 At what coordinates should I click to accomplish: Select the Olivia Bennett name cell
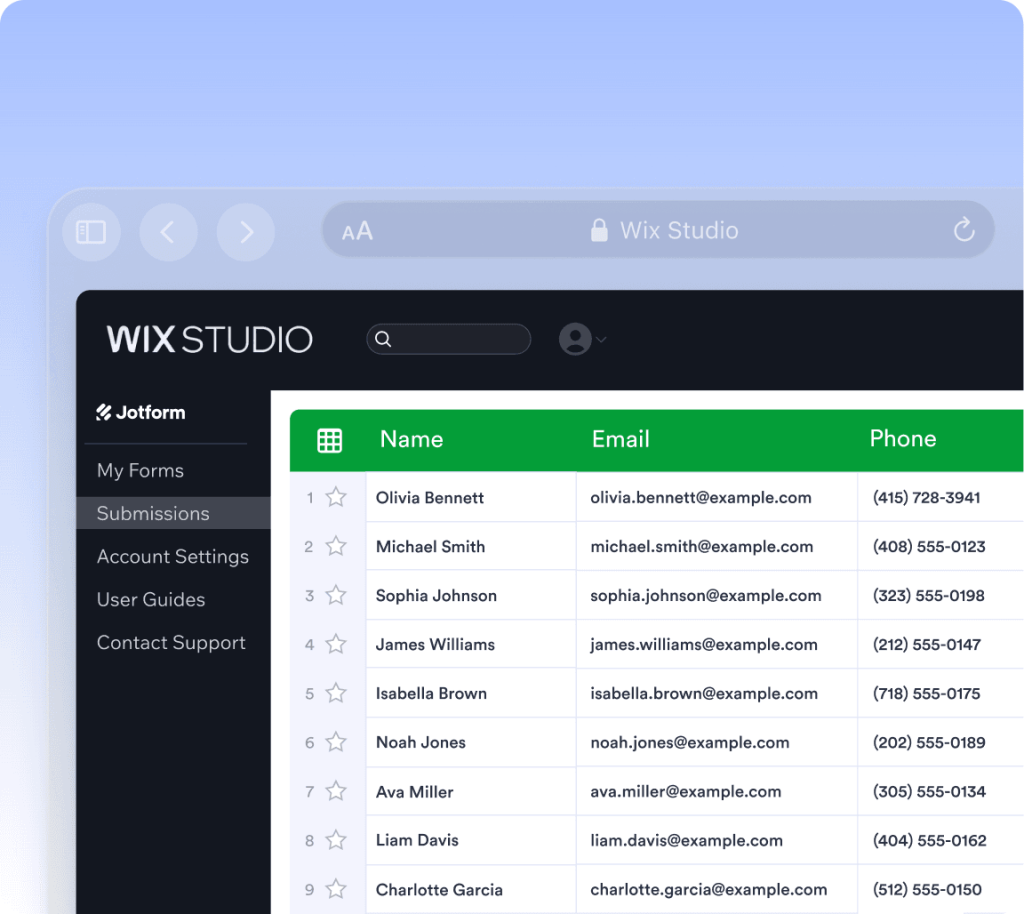(x=471, y=497)
